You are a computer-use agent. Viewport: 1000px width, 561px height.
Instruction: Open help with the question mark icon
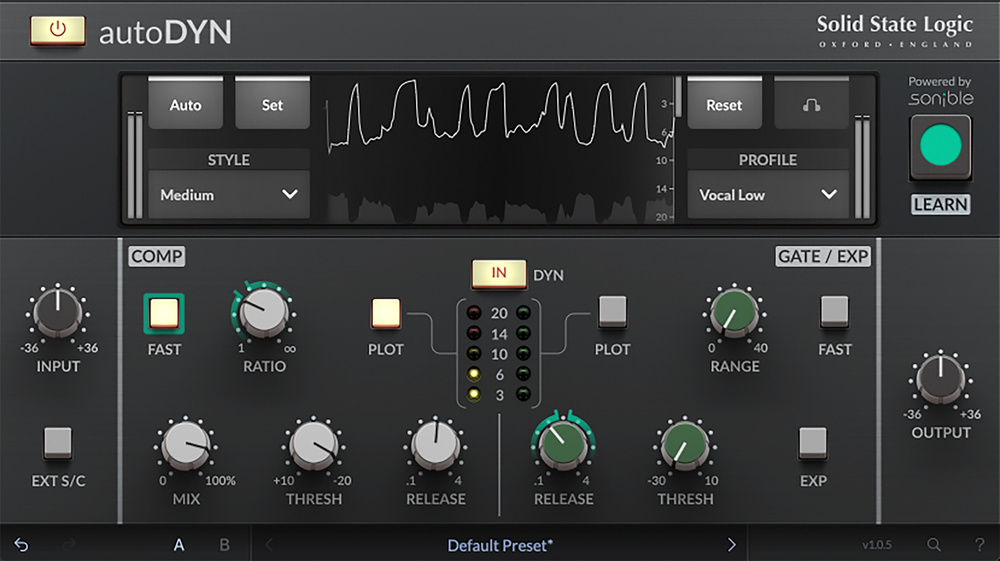point(979,545)
